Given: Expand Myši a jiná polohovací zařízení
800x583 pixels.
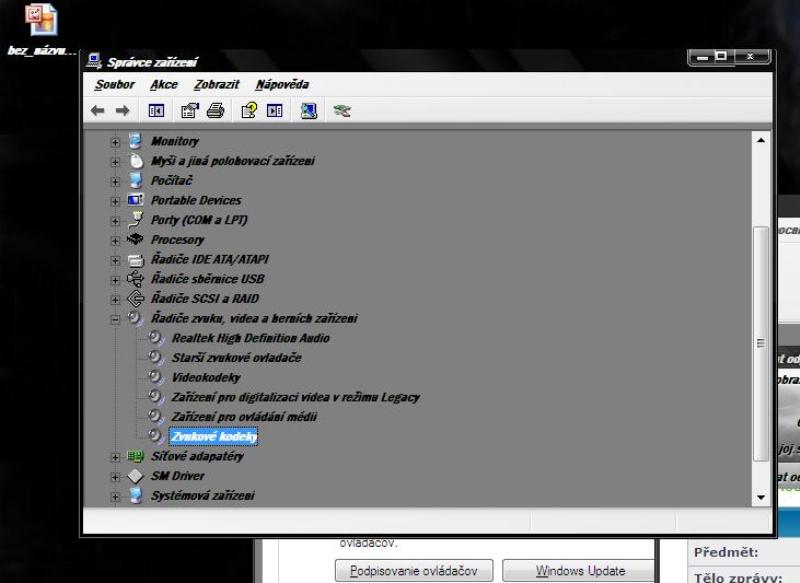Looking at the screenshot, I should point(115,162).
